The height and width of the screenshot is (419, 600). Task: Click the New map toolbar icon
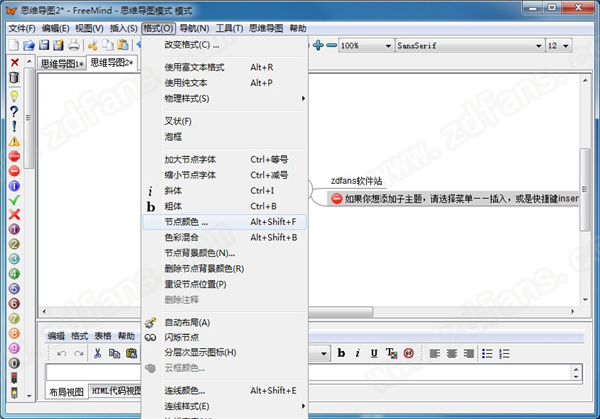click(x=14, y=45)
